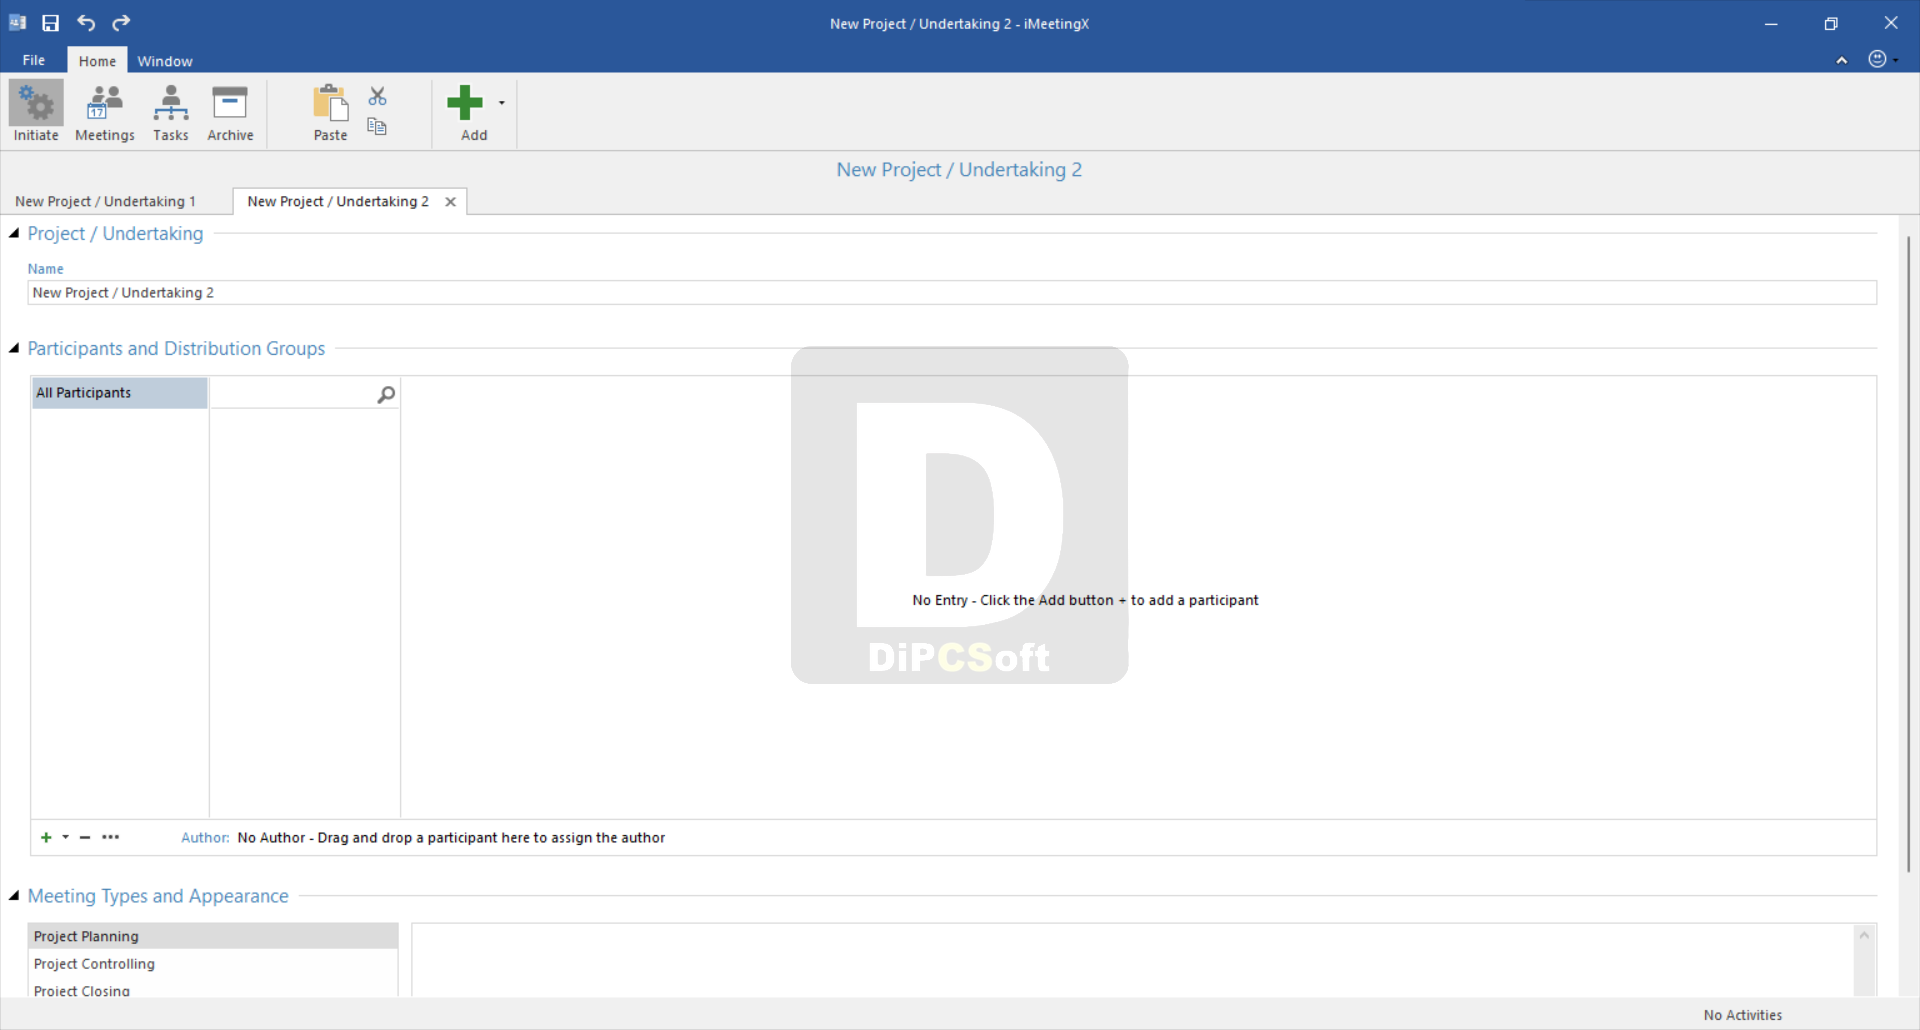Select the All Participants group
The image size is (1920, 1030).
119,393
